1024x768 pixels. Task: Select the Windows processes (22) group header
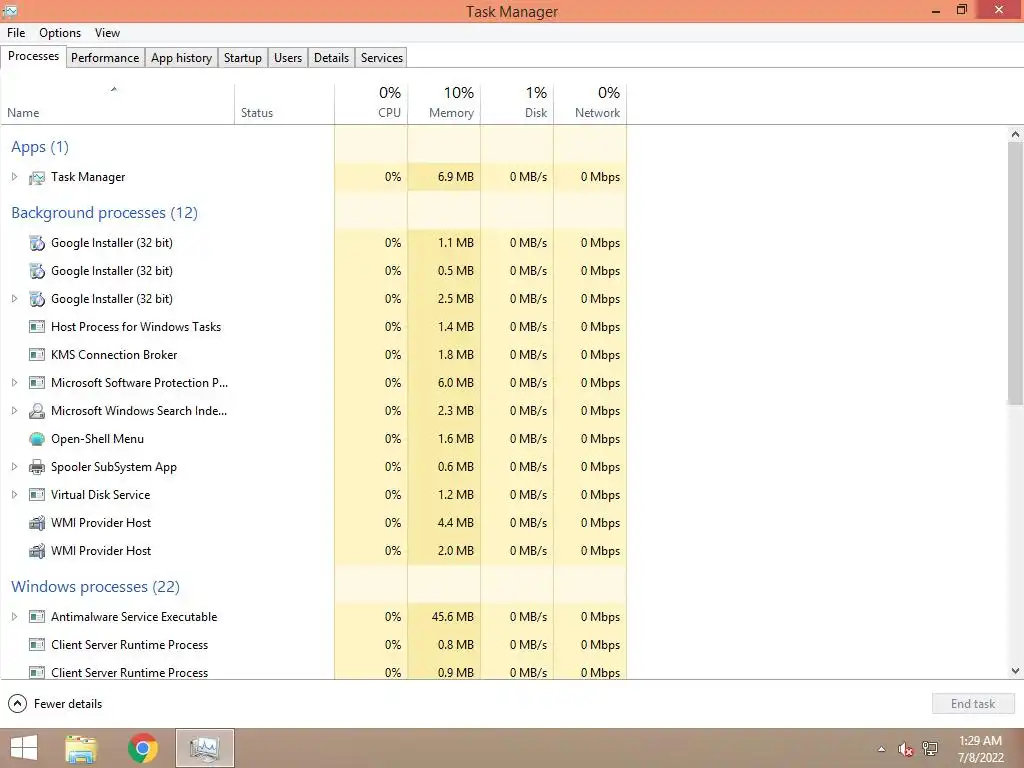click(95, 587)
